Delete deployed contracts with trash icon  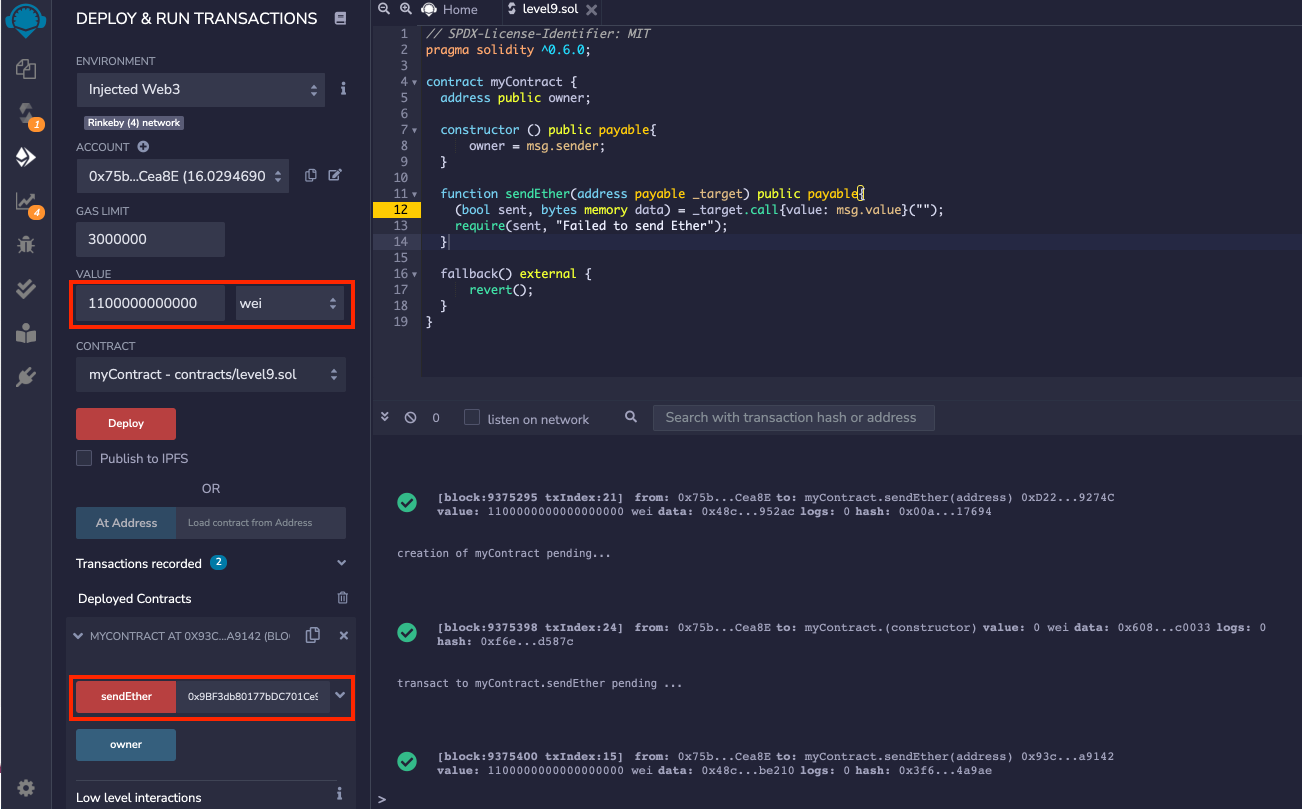(343, 598)
